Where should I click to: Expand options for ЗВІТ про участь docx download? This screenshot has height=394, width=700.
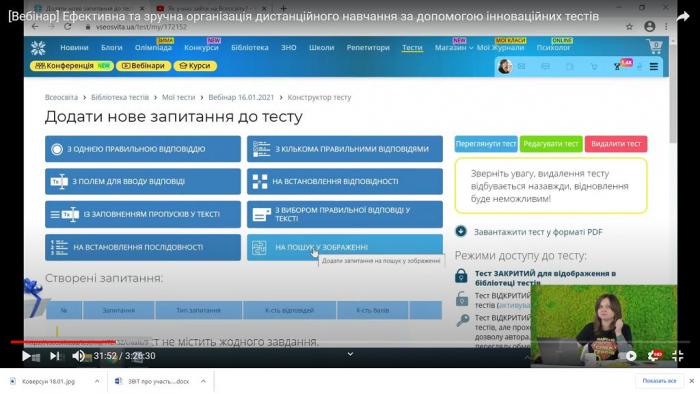click(x=203, y=381)
